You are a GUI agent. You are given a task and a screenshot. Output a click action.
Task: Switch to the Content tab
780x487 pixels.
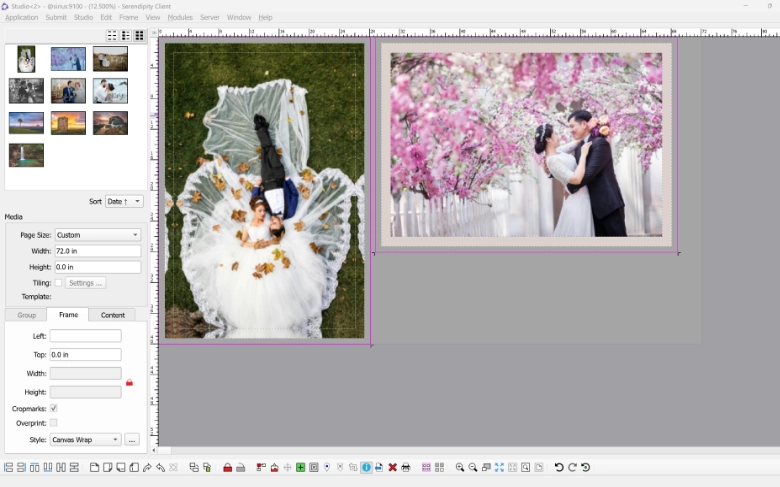click(113, 315)
